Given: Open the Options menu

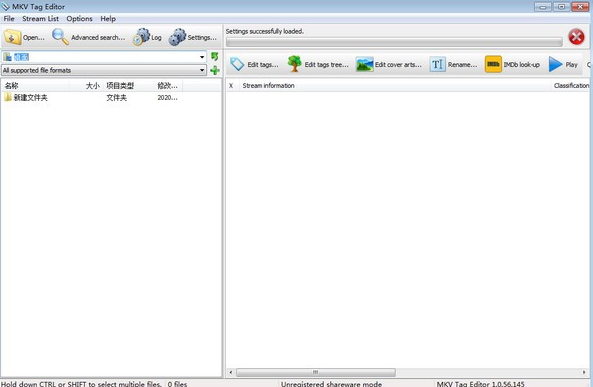Looking at the screenshot, I should coord(79,19).
